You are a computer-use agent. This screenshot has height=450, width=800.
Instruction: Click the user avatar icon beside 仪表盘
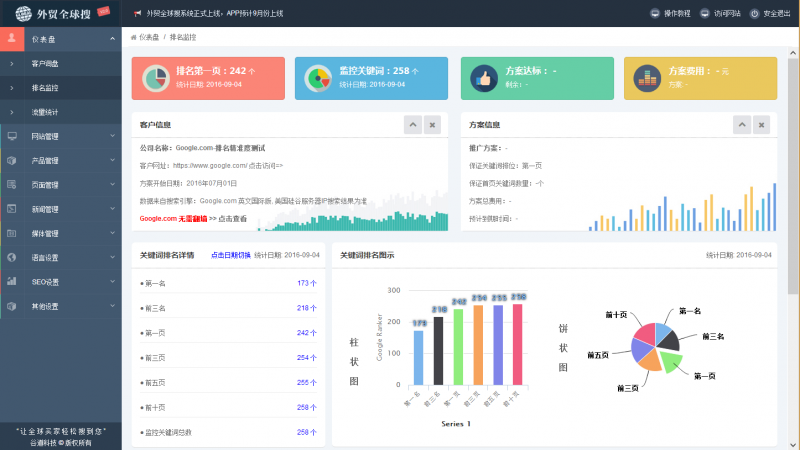pos(11,39)
